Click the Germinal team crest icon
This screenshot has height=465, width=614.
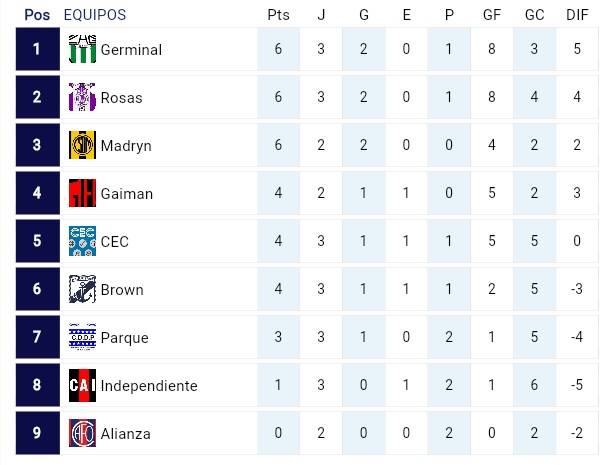(82, 50)
